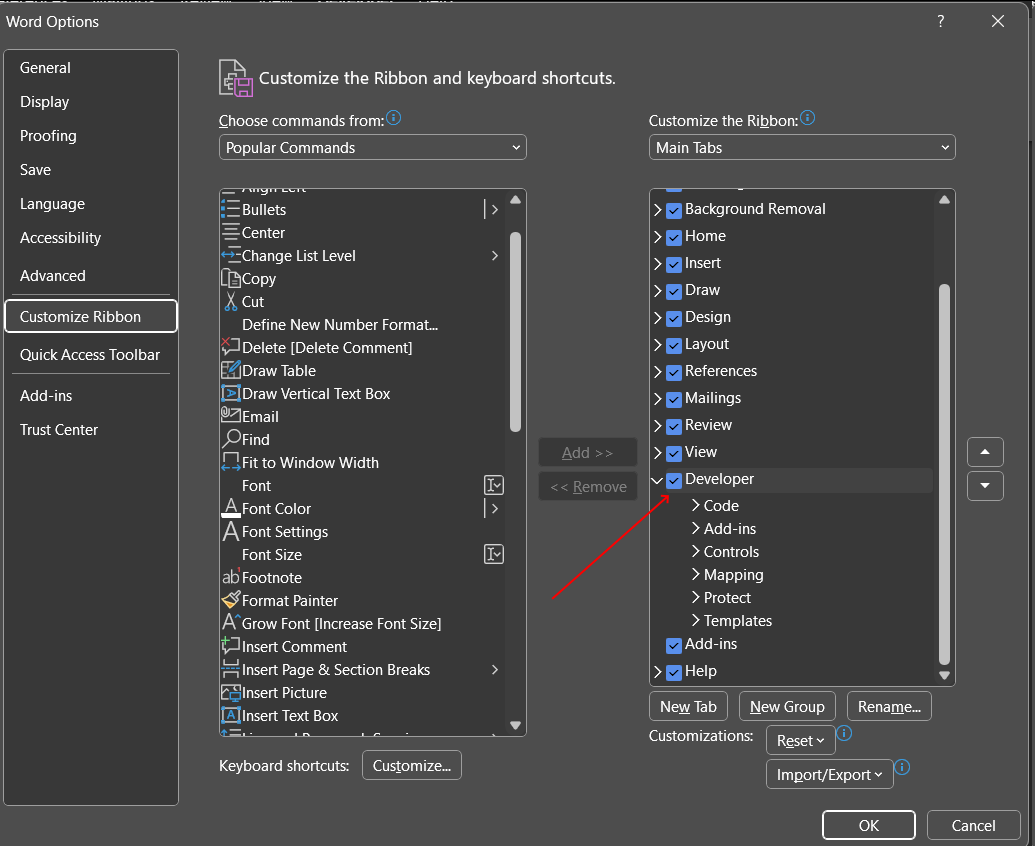This screenshot has width=1035, height=846.
Task: Collapse the Developer tab node
Action: coord(657,480)
